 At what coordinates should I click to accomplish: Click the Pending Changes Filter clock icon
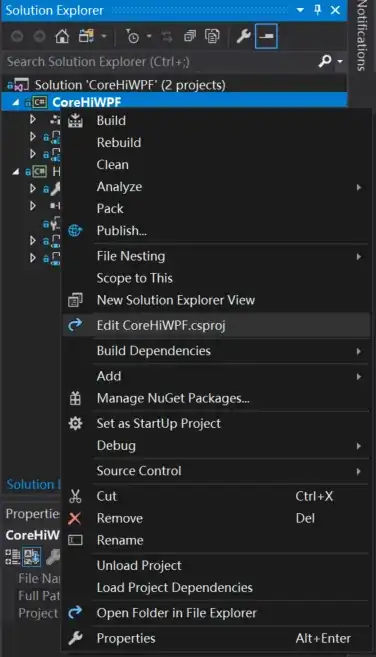[132, 37]
